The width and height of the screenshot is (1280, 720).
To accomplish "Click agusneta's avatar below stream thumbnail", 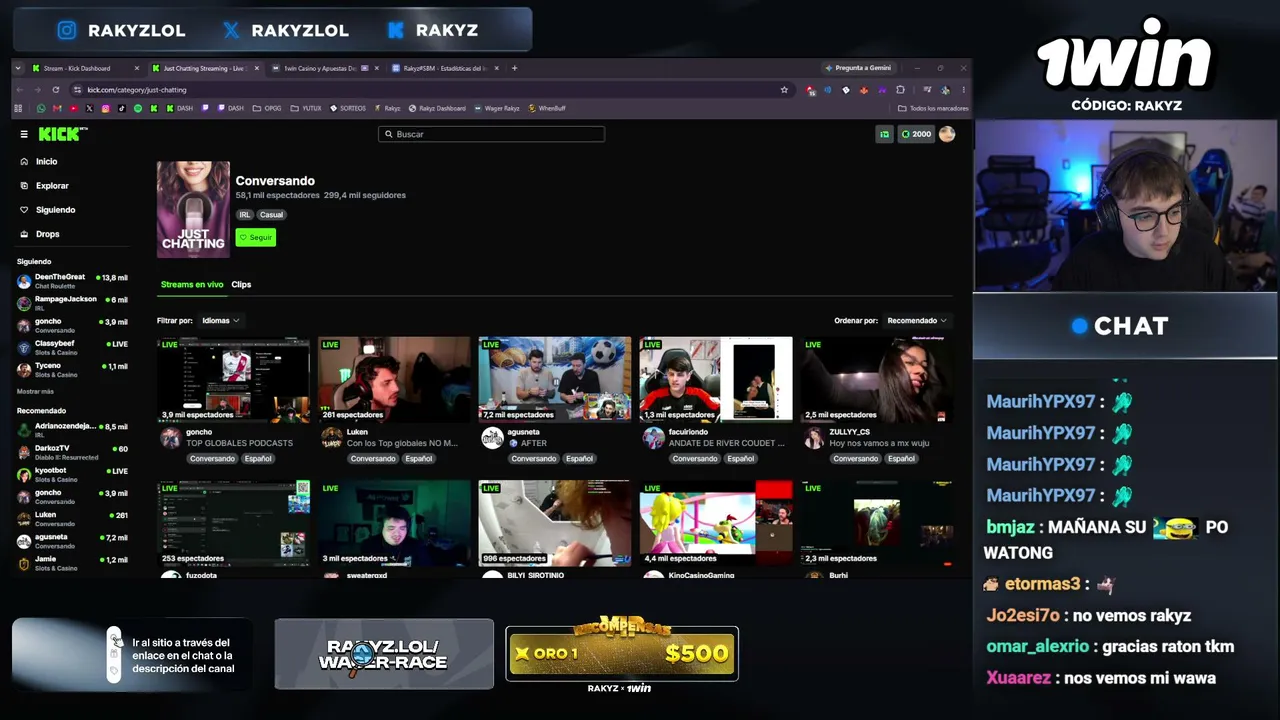I will [x=492, y=438].
